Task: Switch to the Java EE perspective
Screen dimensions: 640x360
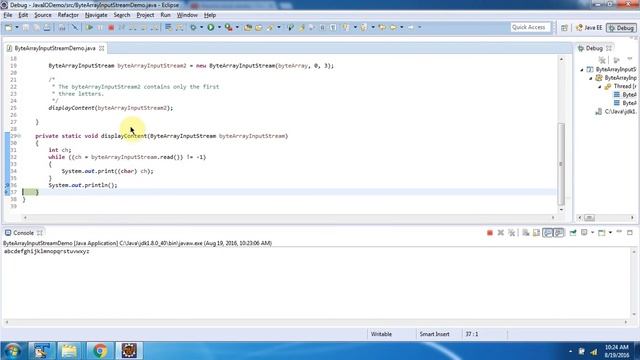Action: 589,28
